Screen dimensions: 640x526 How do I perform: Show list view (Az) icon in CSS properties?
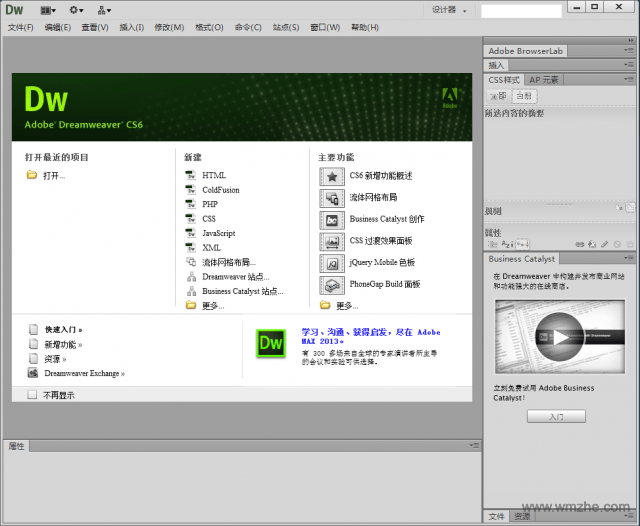pos(507,244)
